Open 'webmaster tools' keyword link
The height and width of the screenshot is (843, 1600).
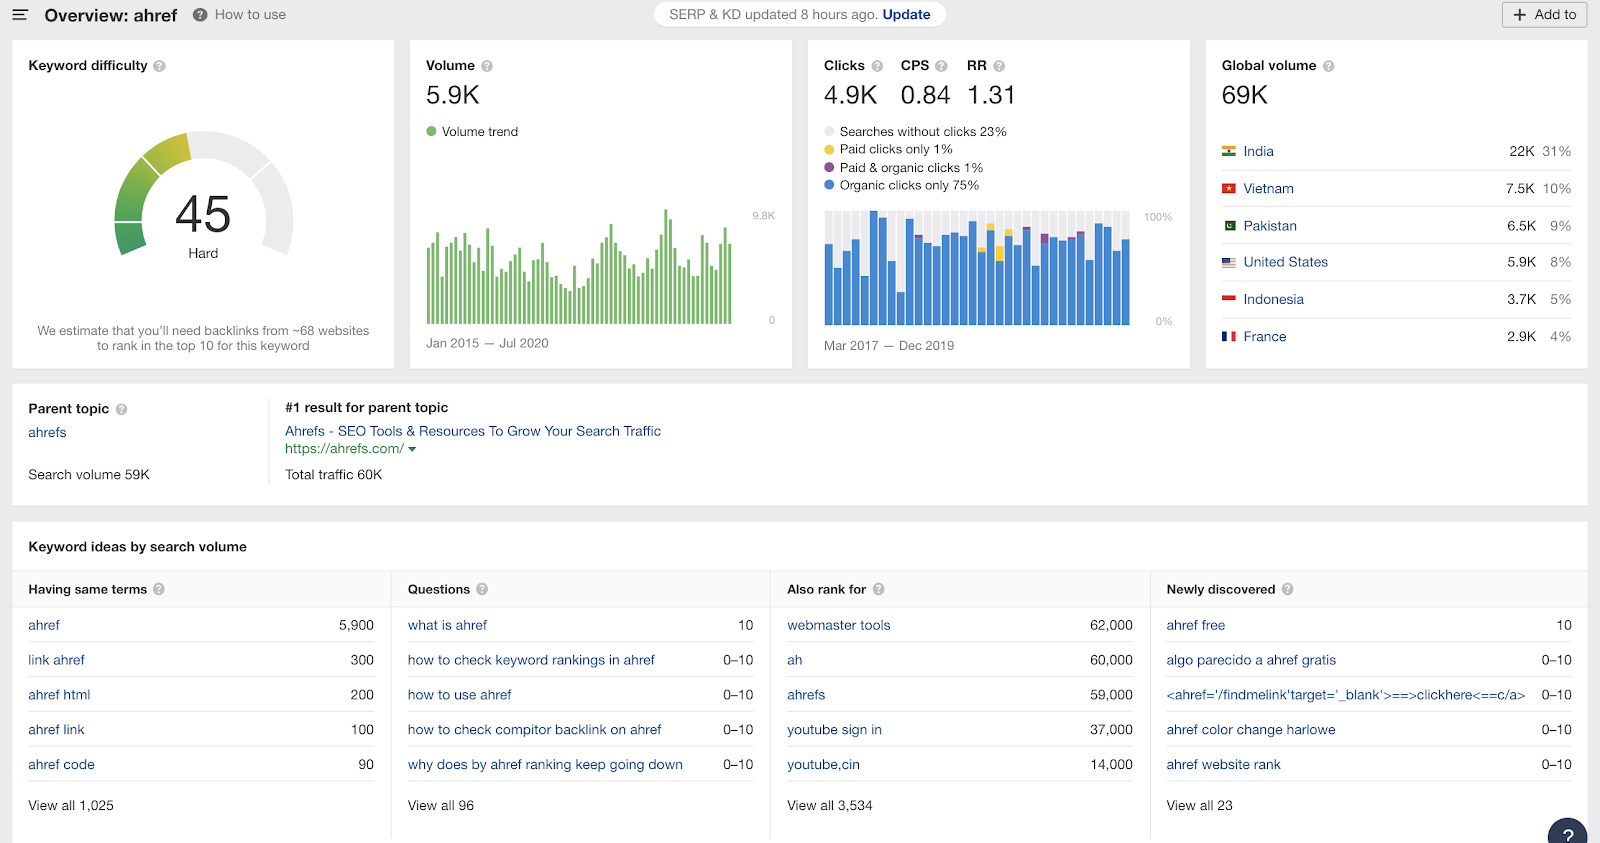coord(838,625)
